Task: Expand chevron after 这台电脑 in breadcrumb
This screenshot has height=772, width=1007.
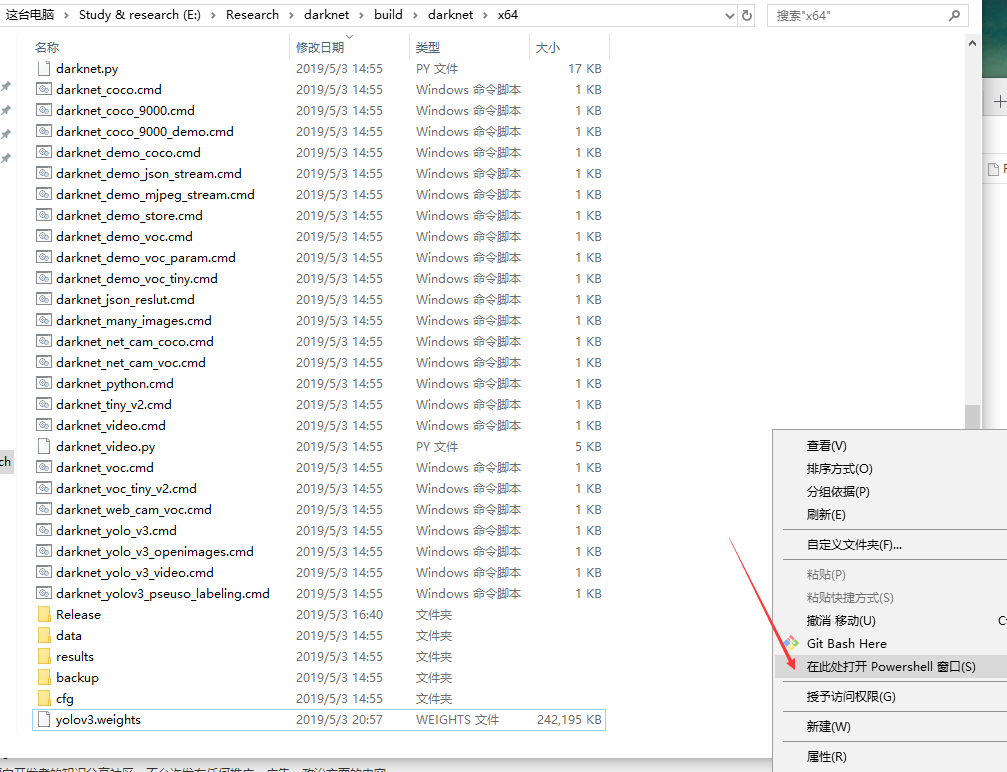Action: (66, 15)
